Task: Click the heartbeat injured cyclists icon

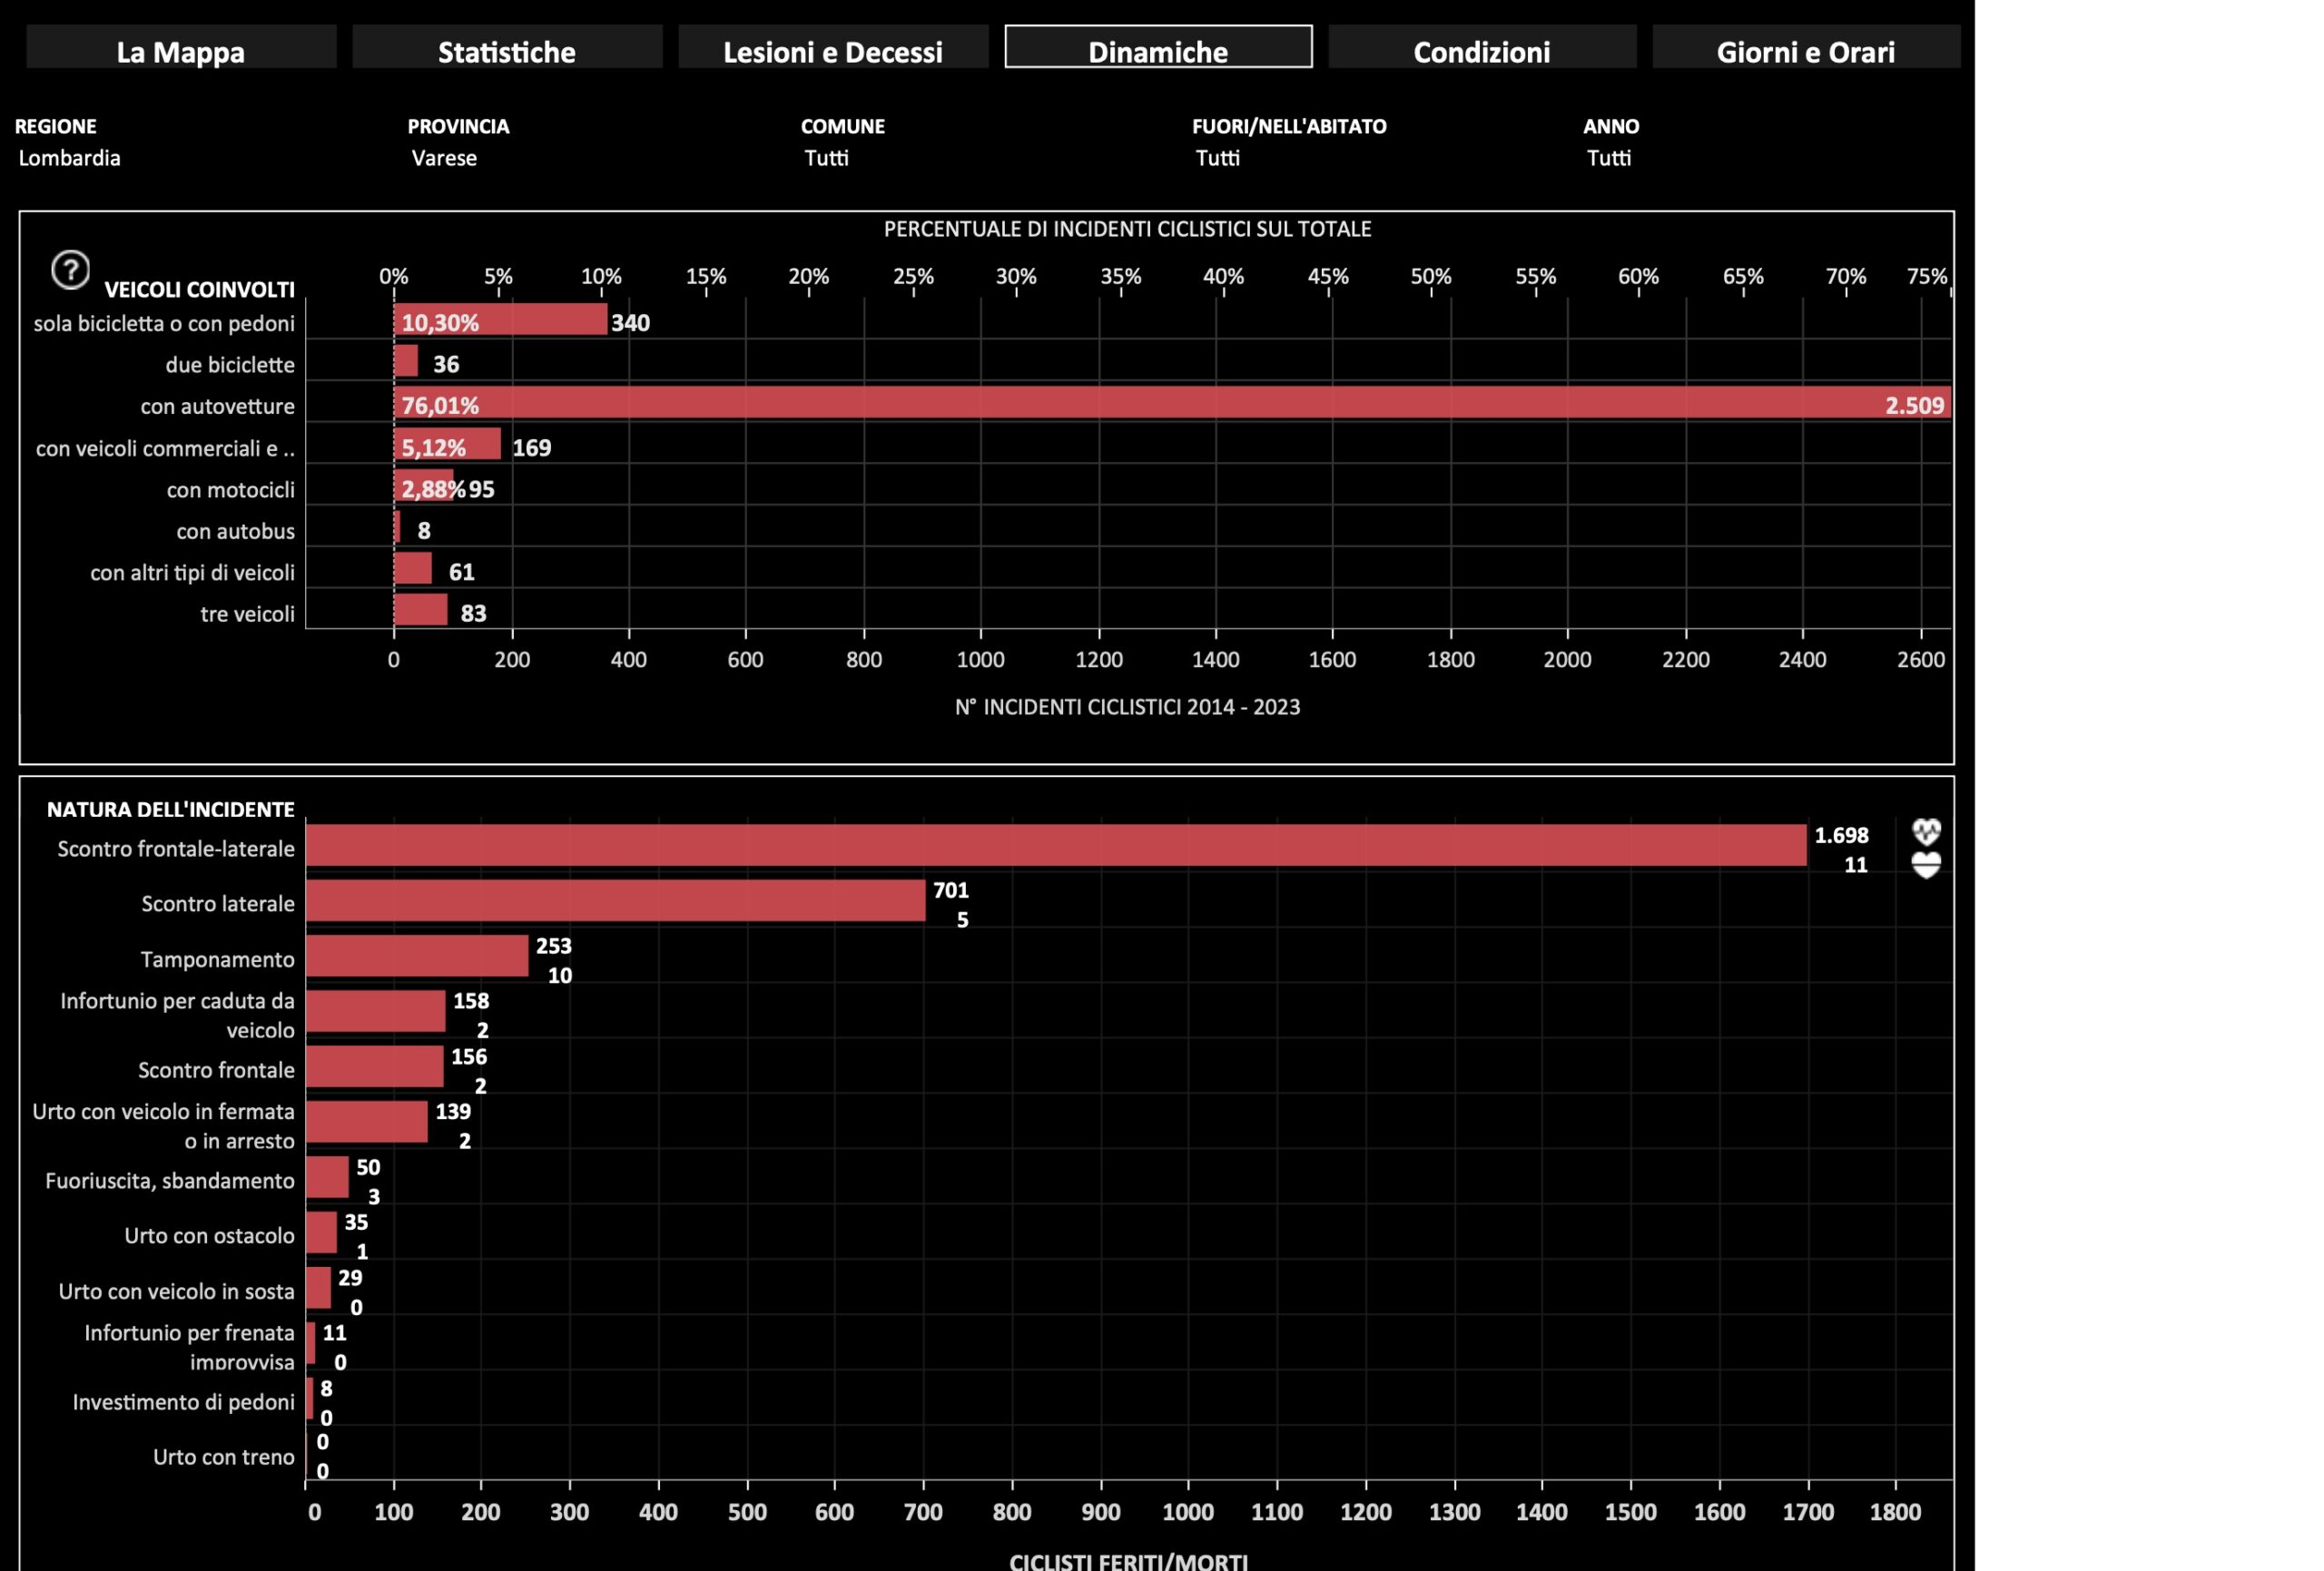Action: [1926, 831]
